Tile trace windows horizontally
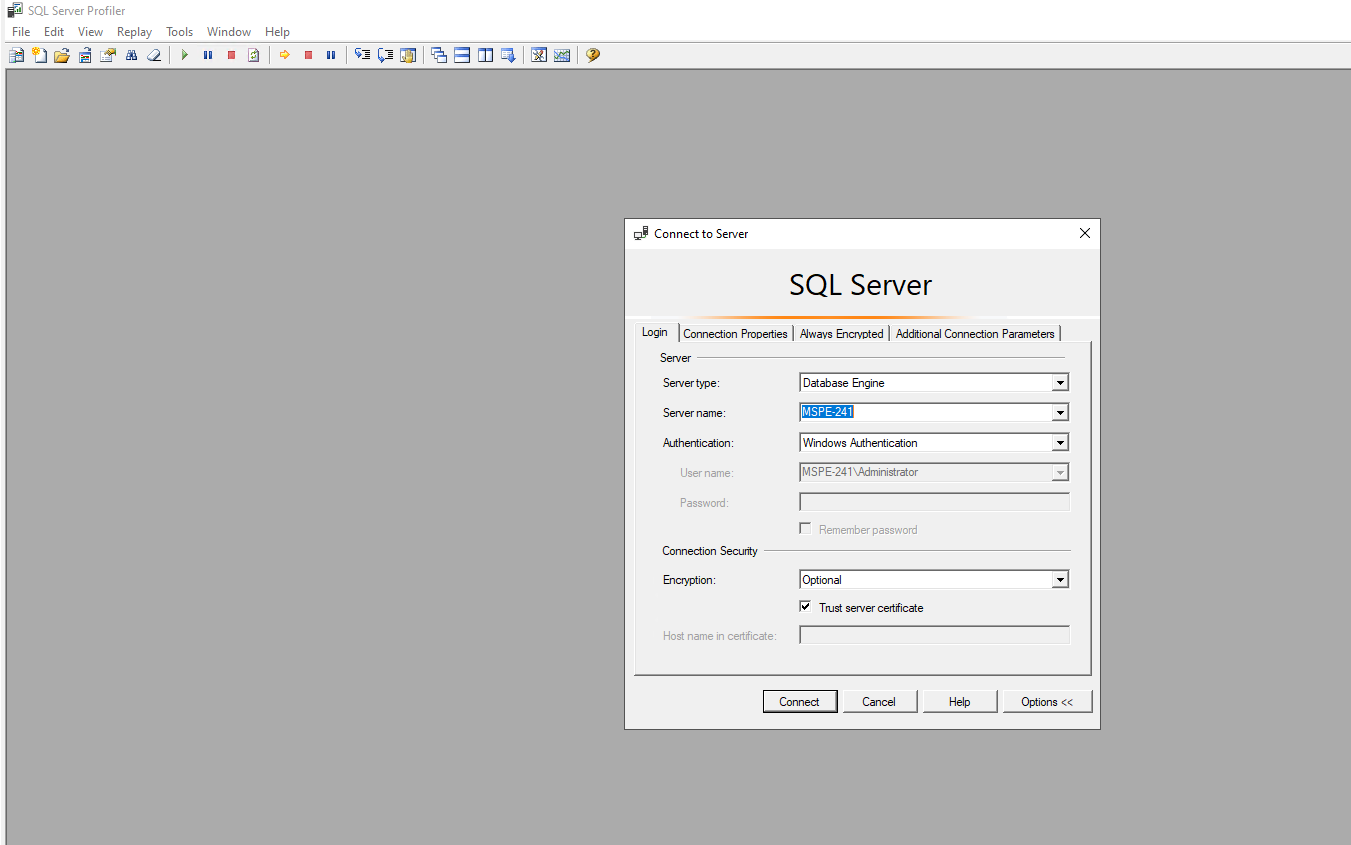 pyautogui.click(x=461, y=55)
